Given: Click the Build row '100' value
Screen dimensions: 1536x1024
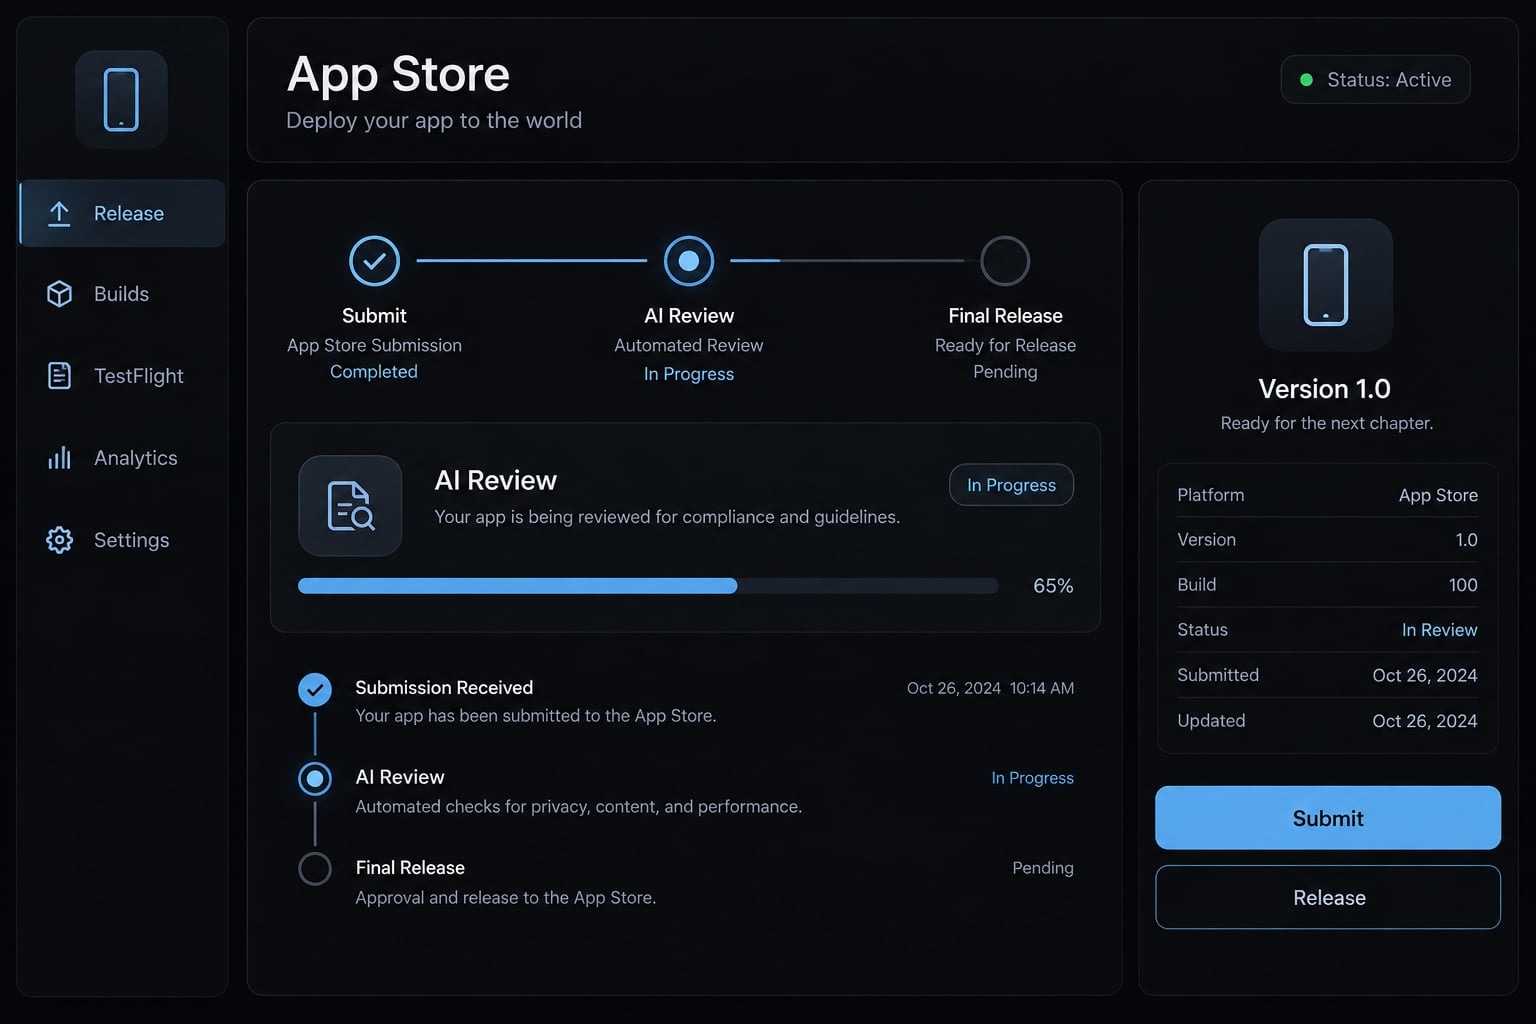Looking at the screenshot, I should click(x=1463, y=585).
